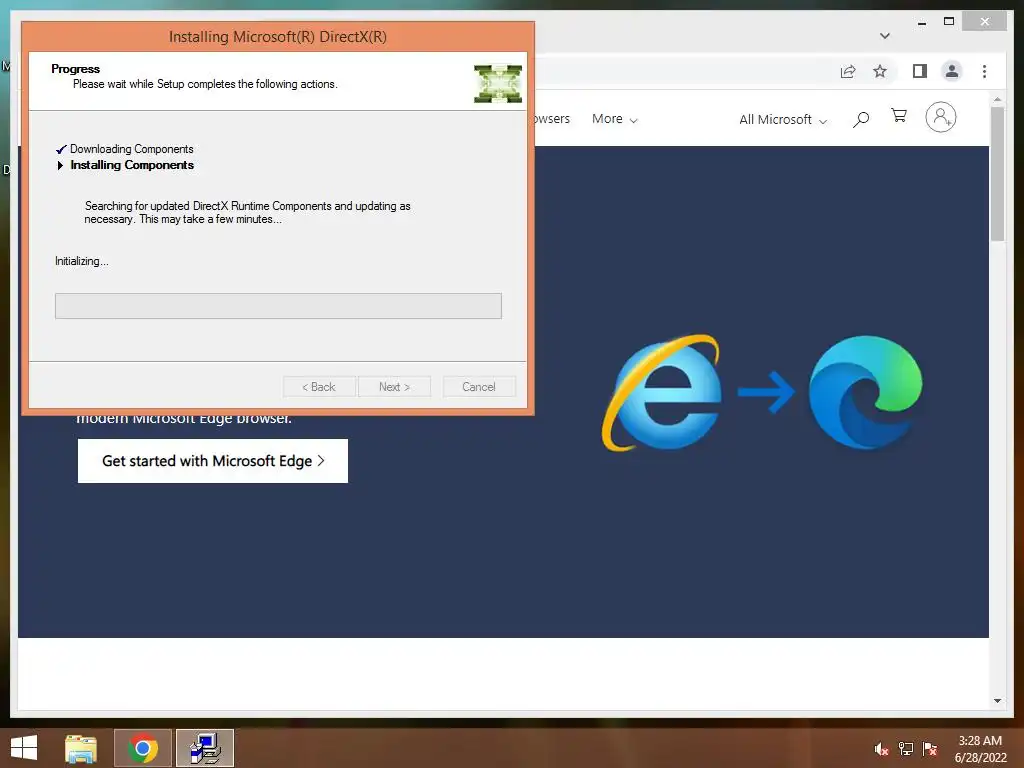Click the Back button in DirectX setup
Screen dimensions: 1024x768
[319, 387]
